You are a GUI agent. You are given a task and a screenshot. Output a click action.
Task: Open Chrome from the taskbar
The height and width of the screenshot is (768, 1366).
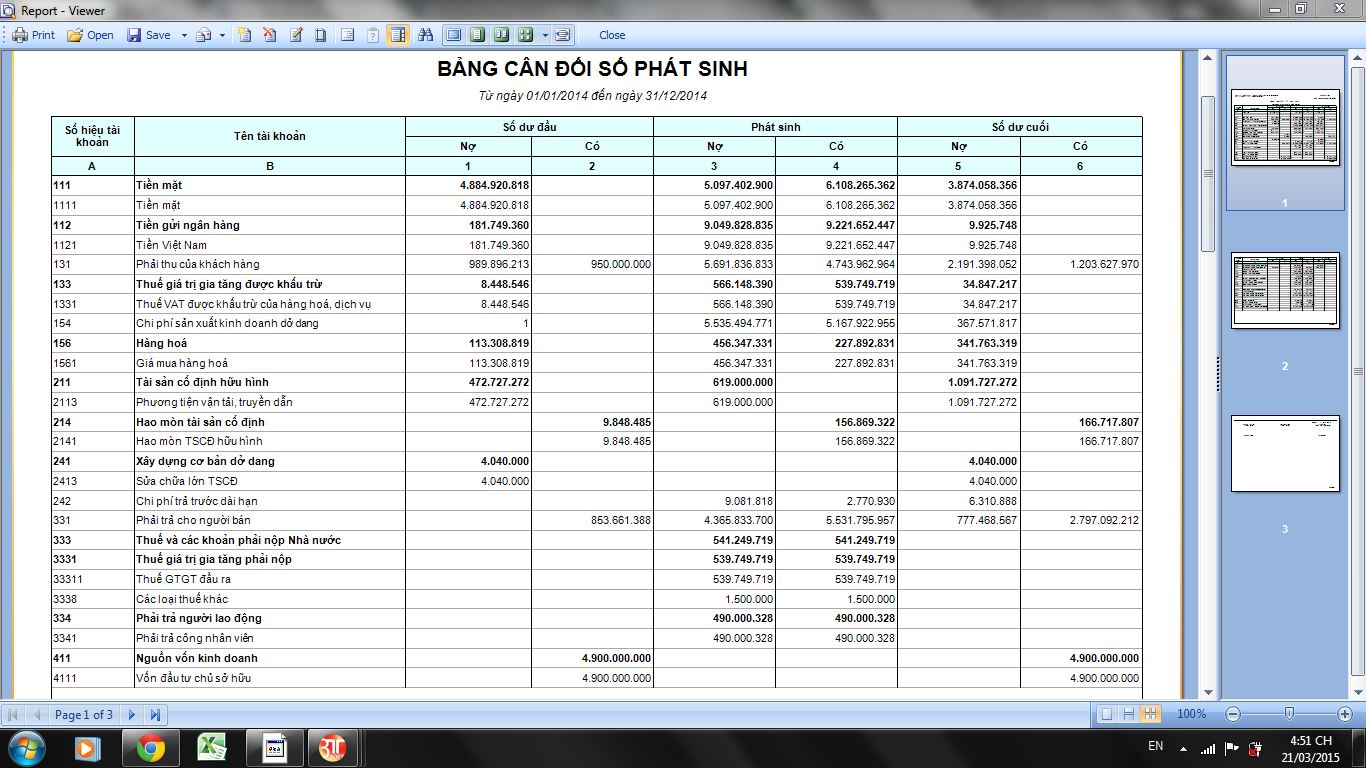pyautogui.click(x=151, y=747)
